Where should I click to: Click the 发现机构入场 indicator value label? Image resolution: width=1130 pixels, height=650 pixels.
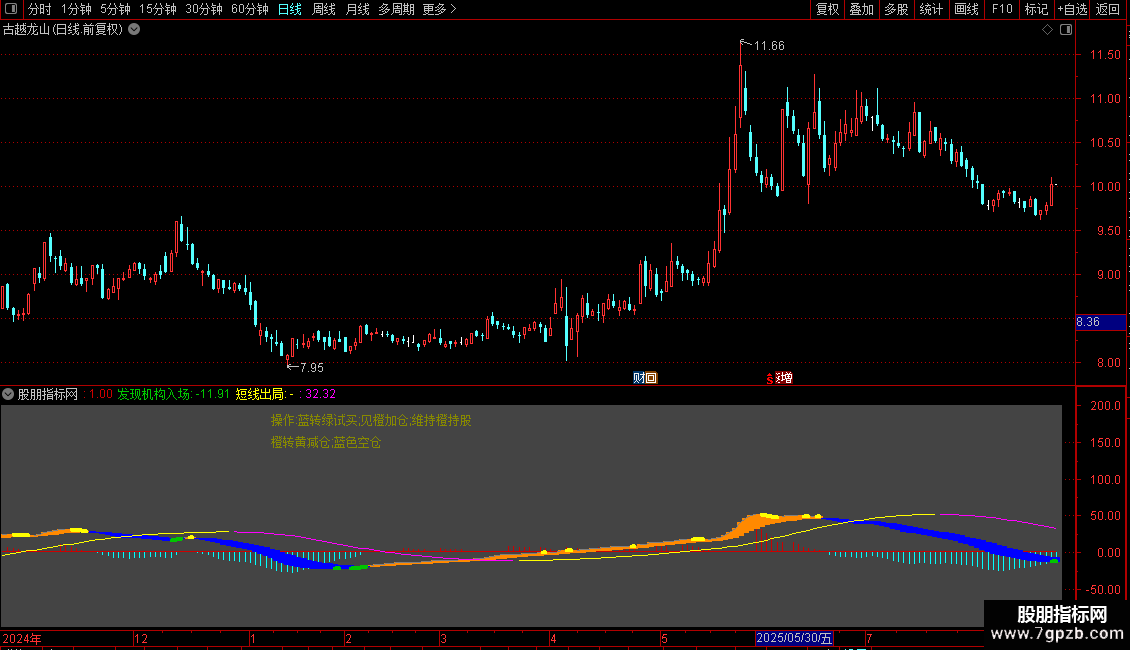point(173,394)
